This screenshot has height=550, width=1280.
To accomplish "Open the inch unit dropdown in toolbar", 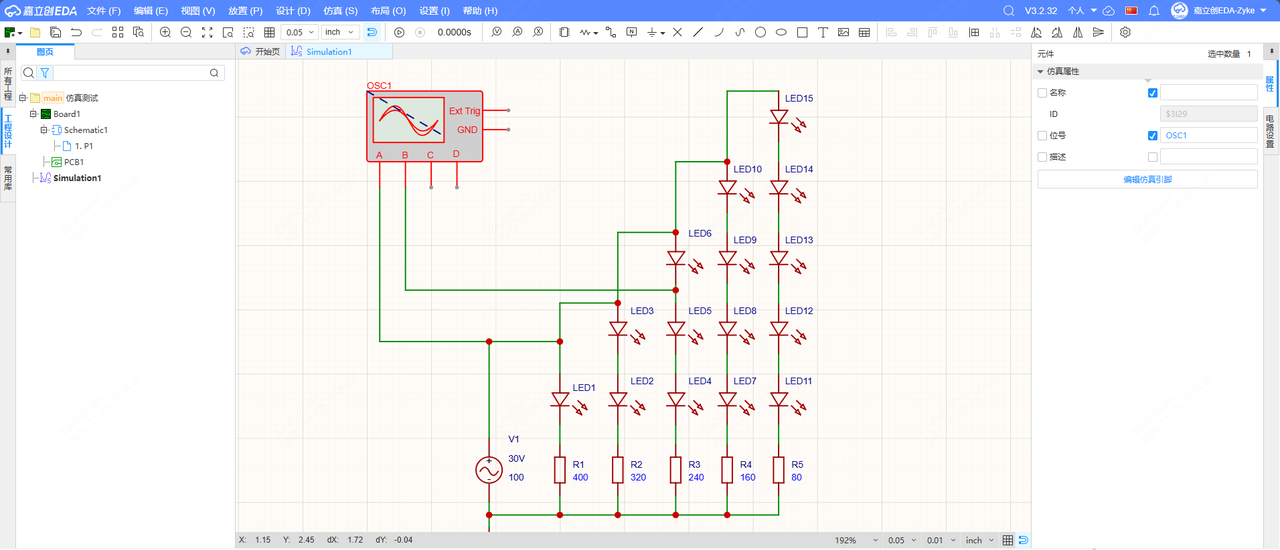I will click(339, 32).
